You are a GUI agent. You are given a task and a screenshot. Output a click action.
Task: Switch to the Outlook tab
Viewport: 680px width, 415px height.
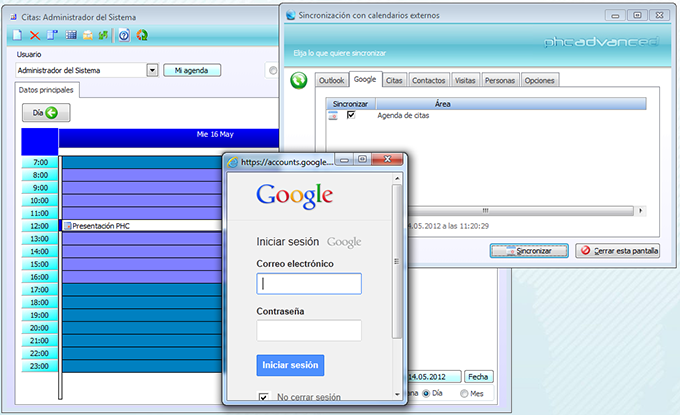pos(331,80)
